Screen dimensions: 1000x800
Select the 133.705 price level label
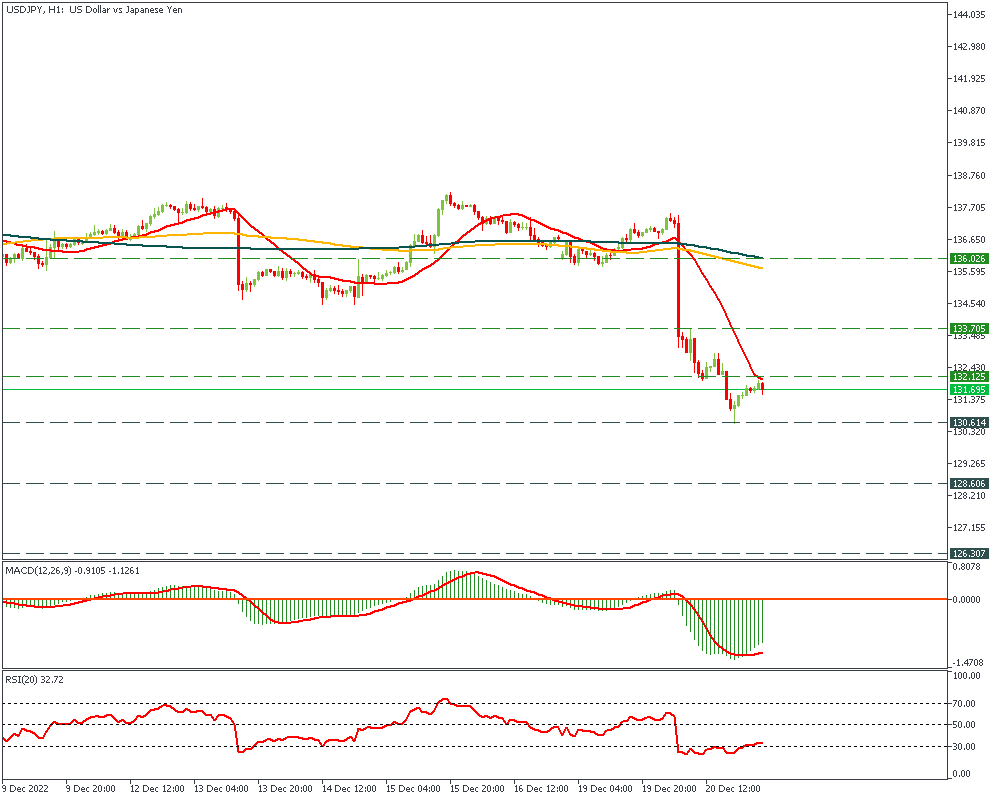click(x=968, y=328)
